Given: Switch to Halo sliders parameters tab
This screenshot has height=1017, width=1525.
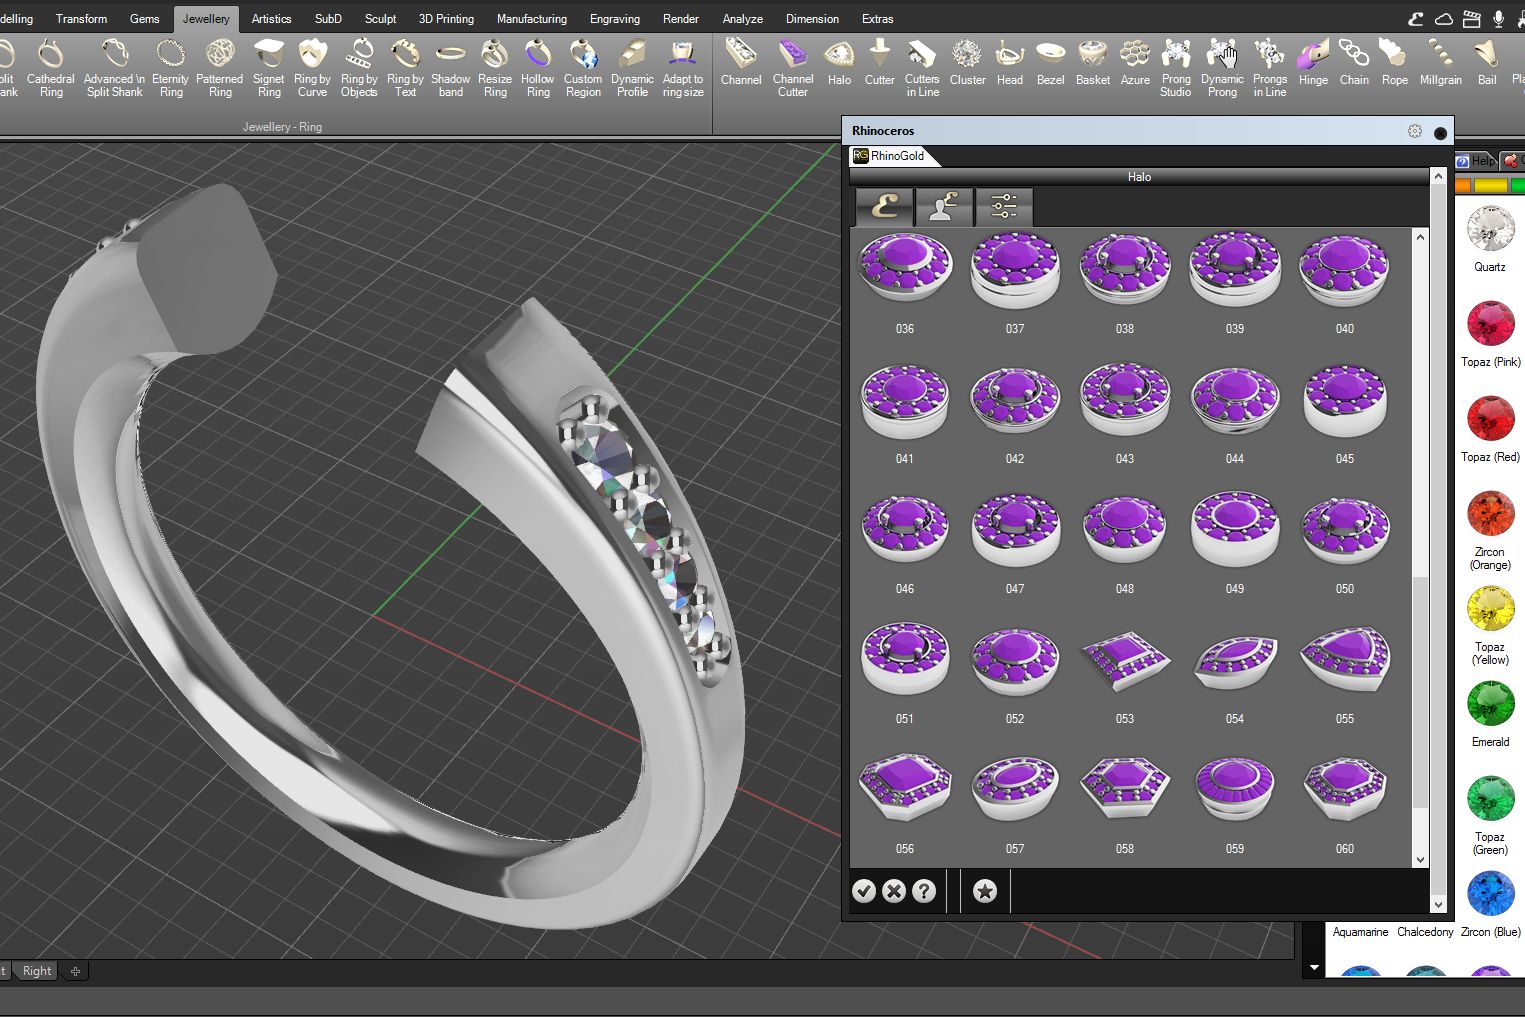Looking at the screenshot, I should point(1003,207).
